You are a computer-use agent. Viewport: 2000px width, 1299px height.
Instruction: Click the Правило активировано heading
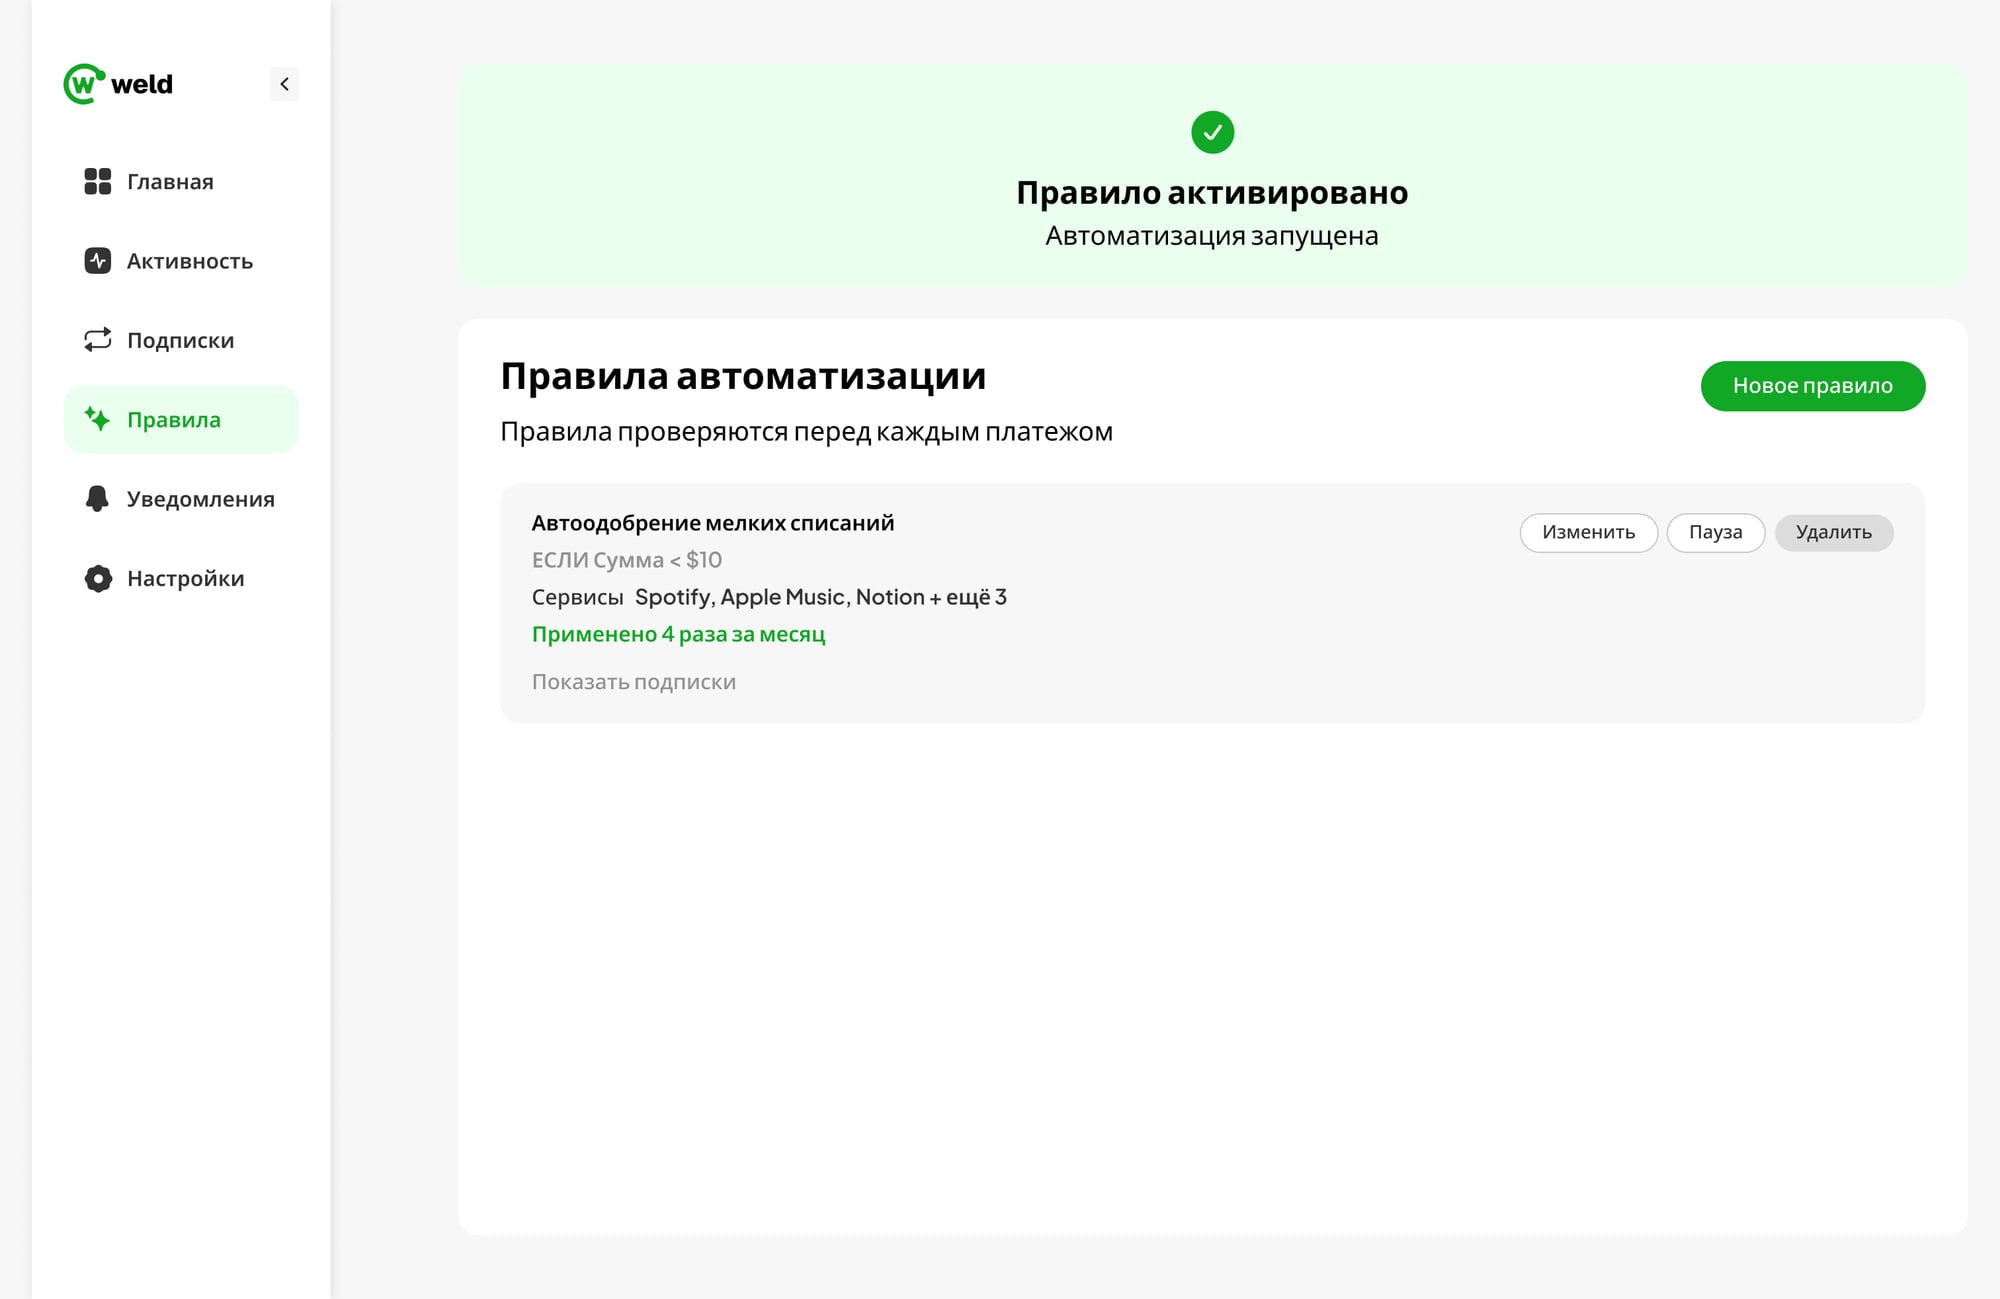click(1212, 193)
